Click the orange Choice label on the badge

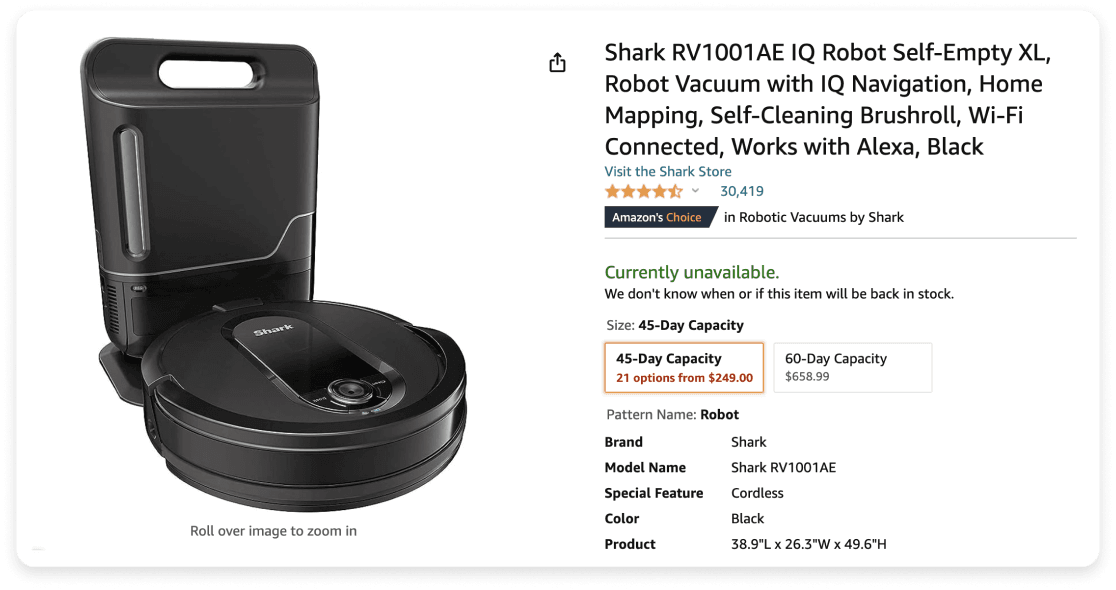click(683, 217)
